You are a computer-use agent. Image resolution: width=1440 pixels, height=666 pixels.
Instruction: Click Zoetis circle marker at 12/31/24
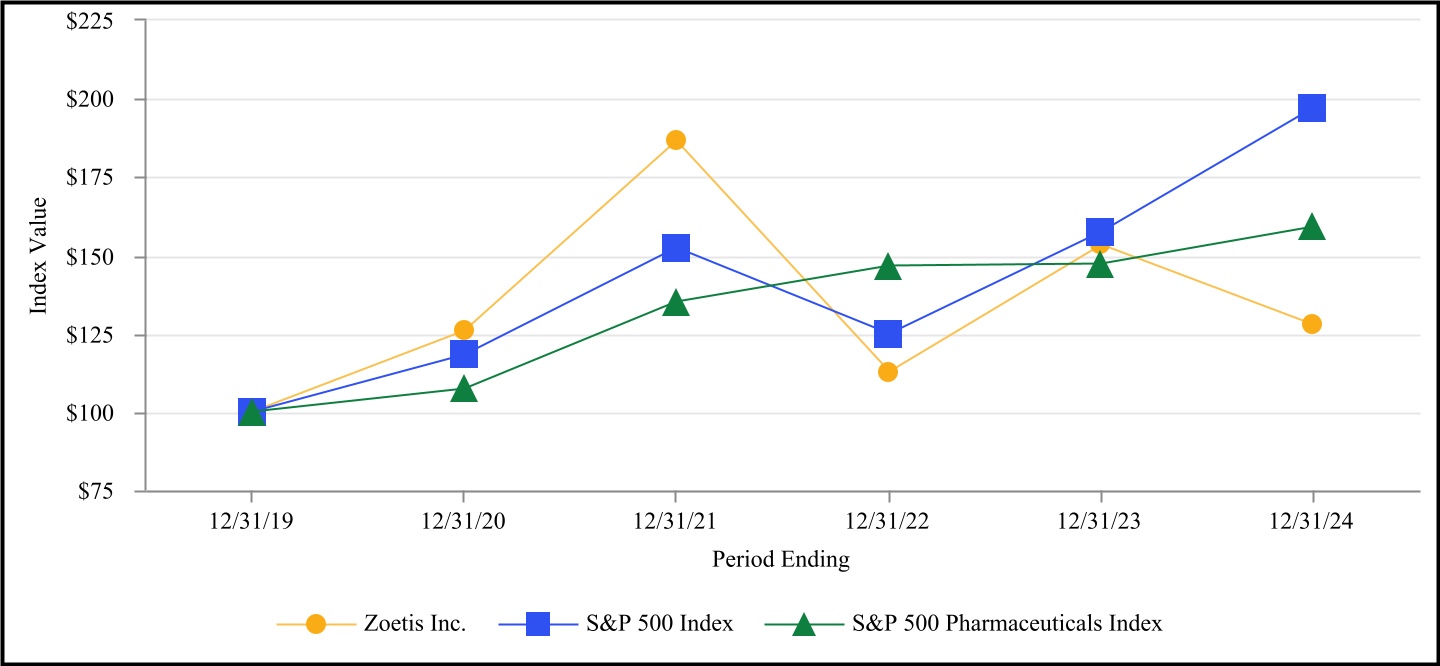[x=1312, y=324]
